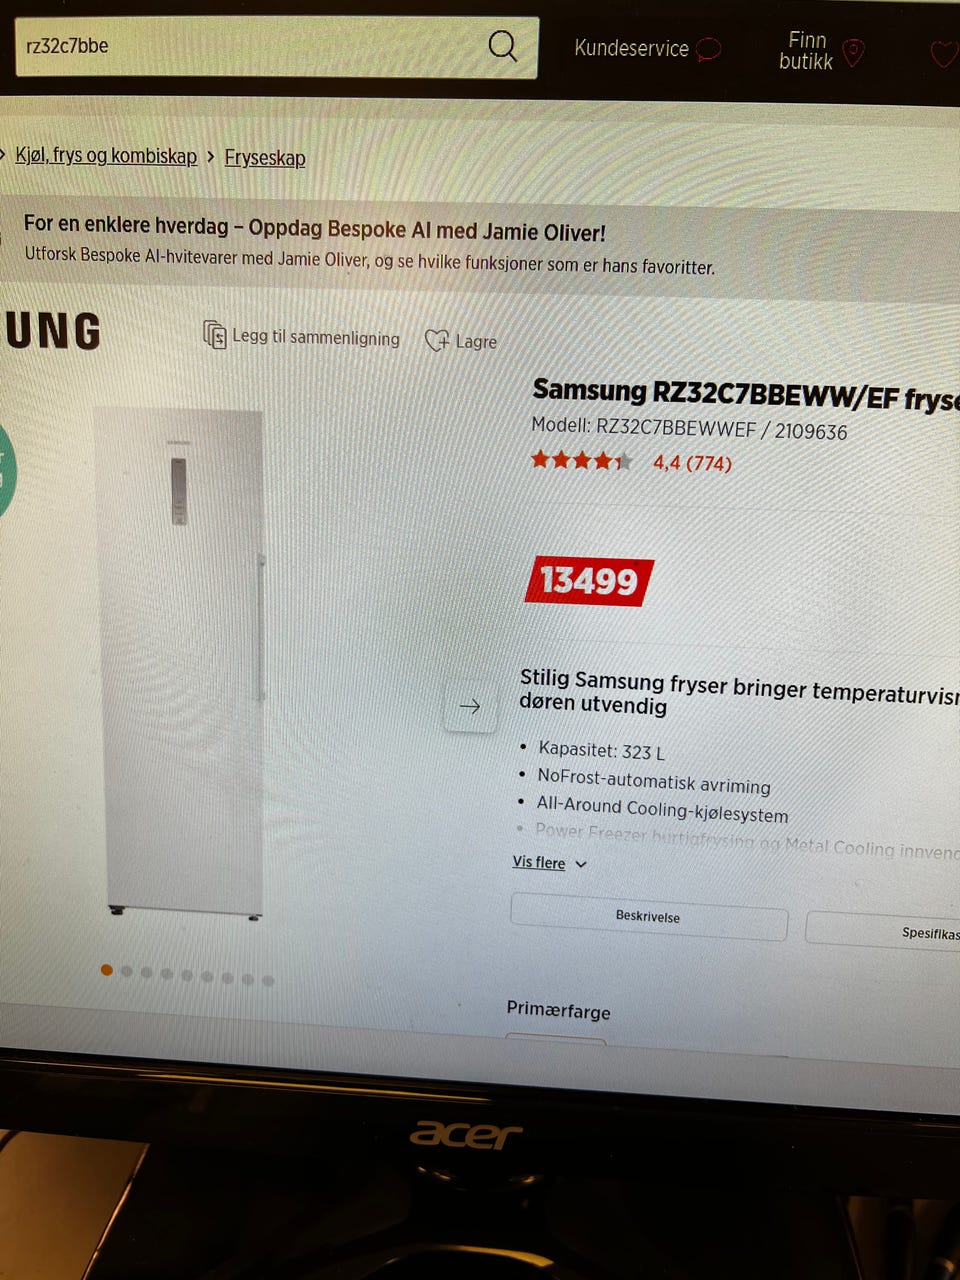960x1280 pixels.
Task: Select the second carousel dot
Action: pyautogui.click(x=127, y=971)
